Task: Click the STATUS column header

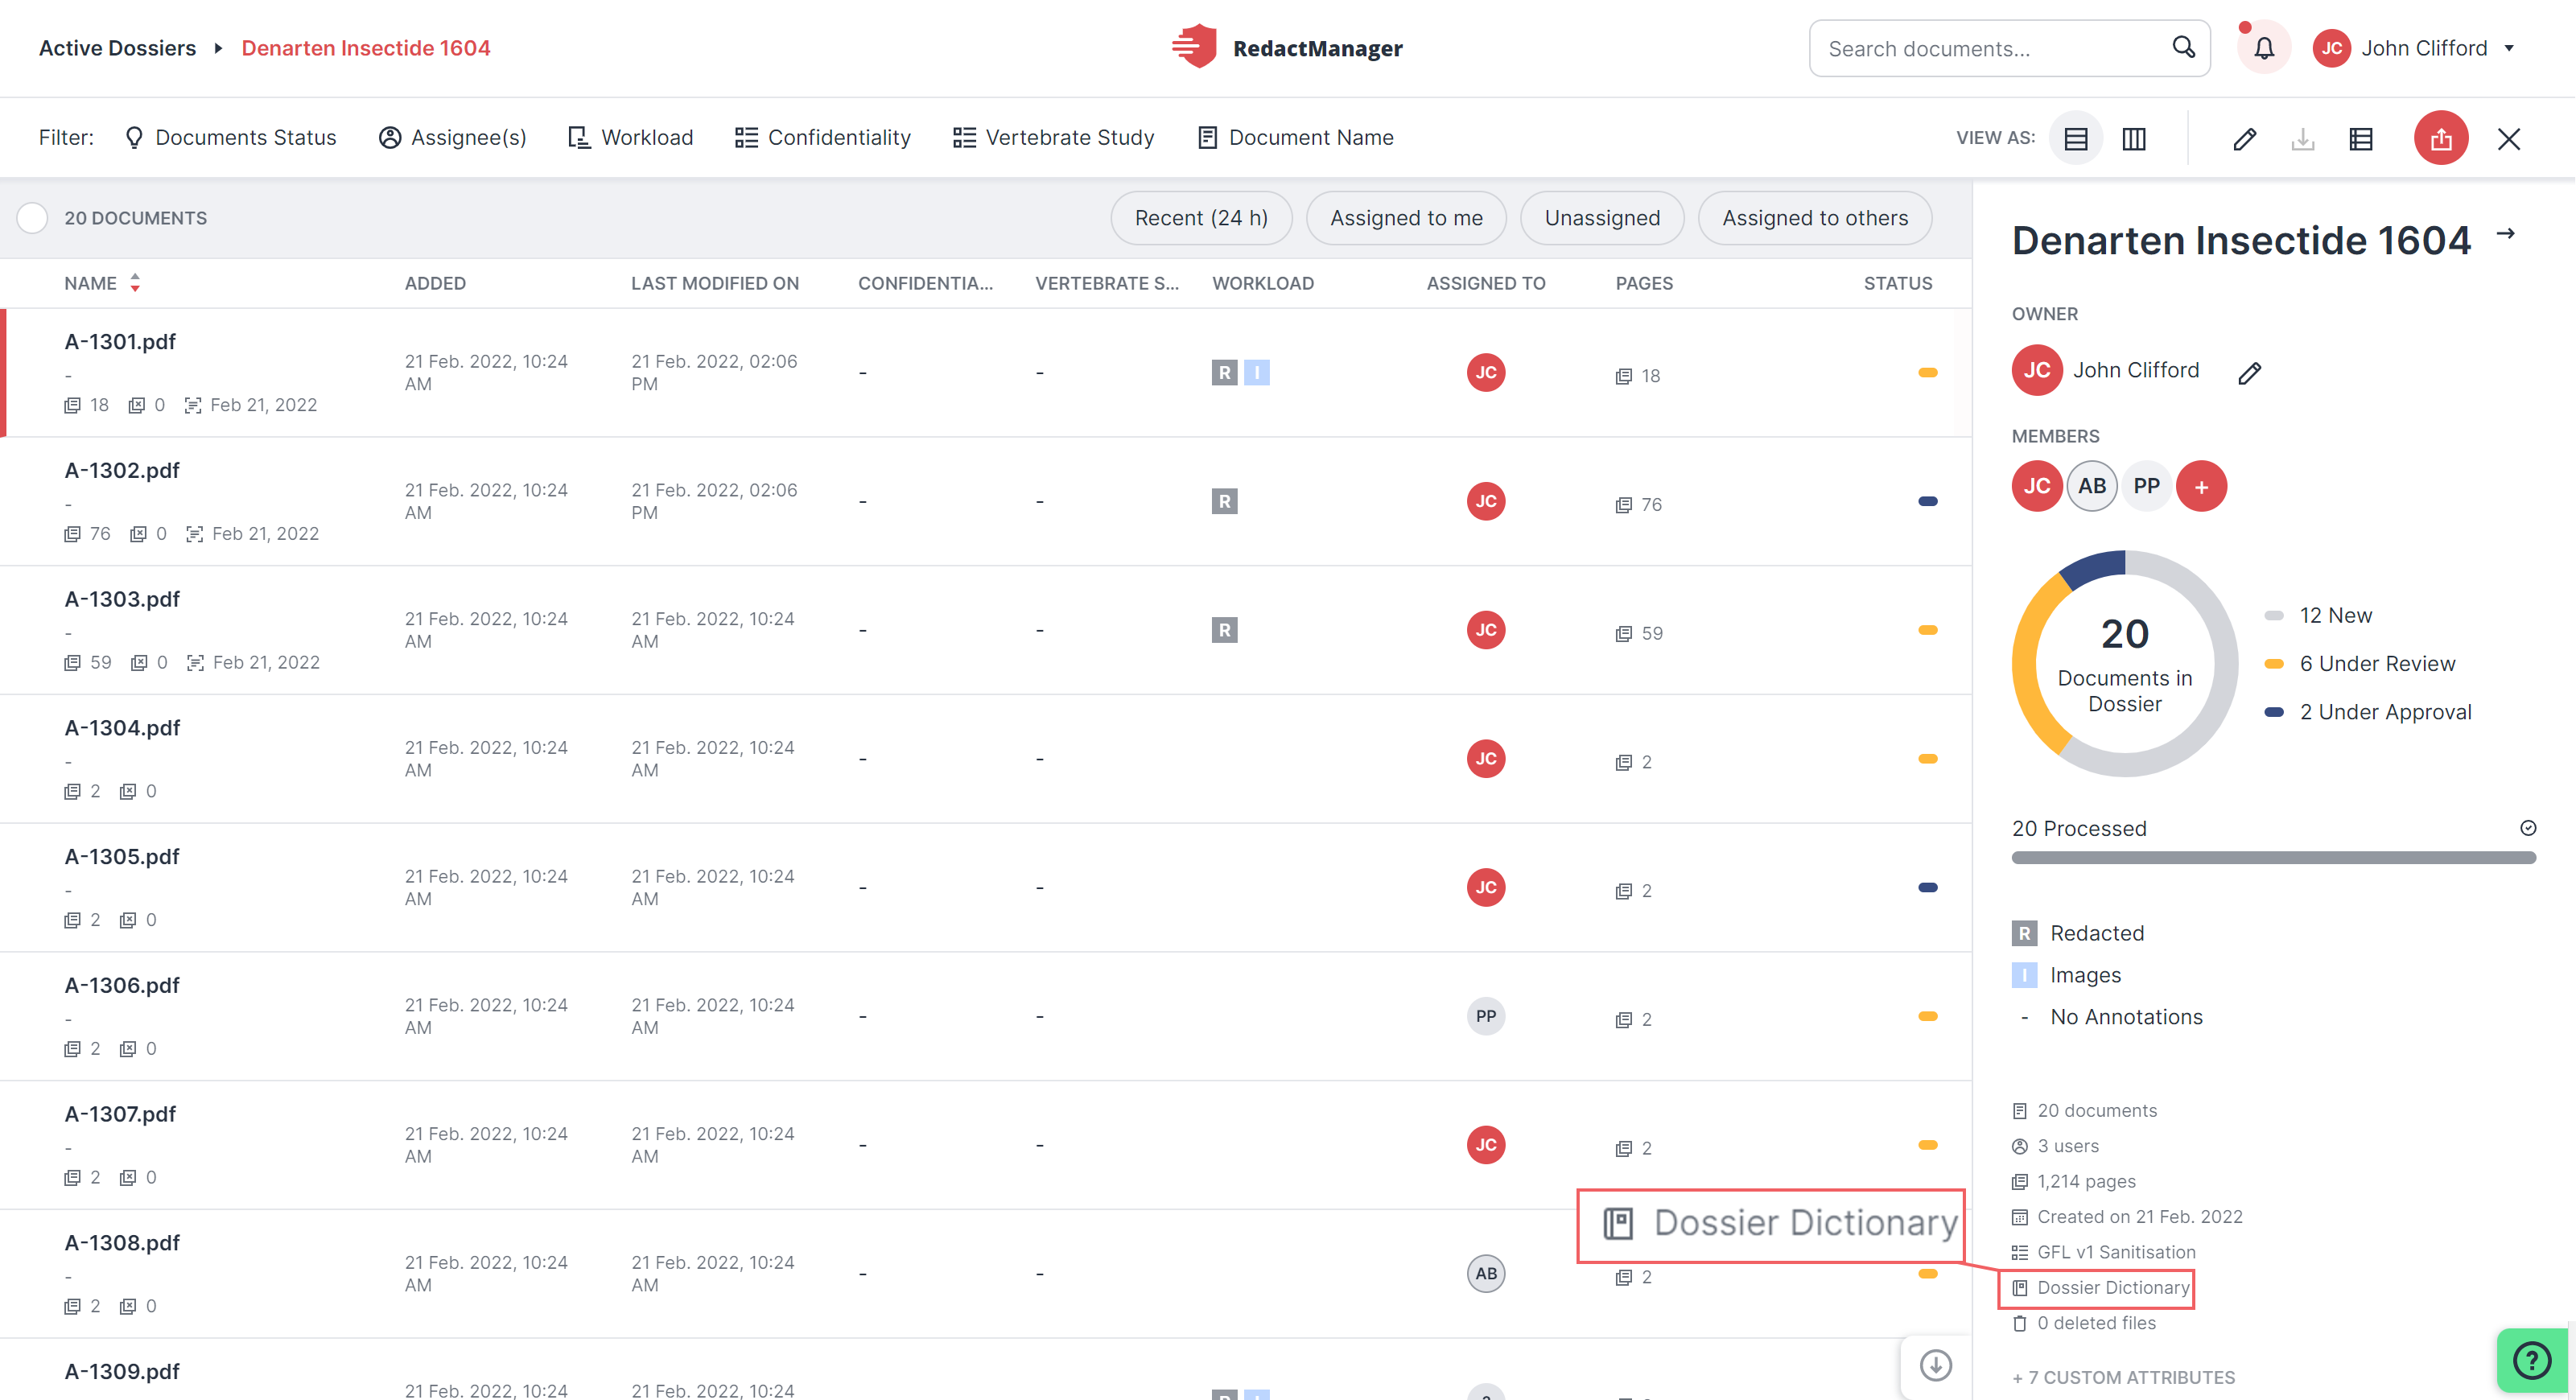Action: click(x=1897, y=283)
